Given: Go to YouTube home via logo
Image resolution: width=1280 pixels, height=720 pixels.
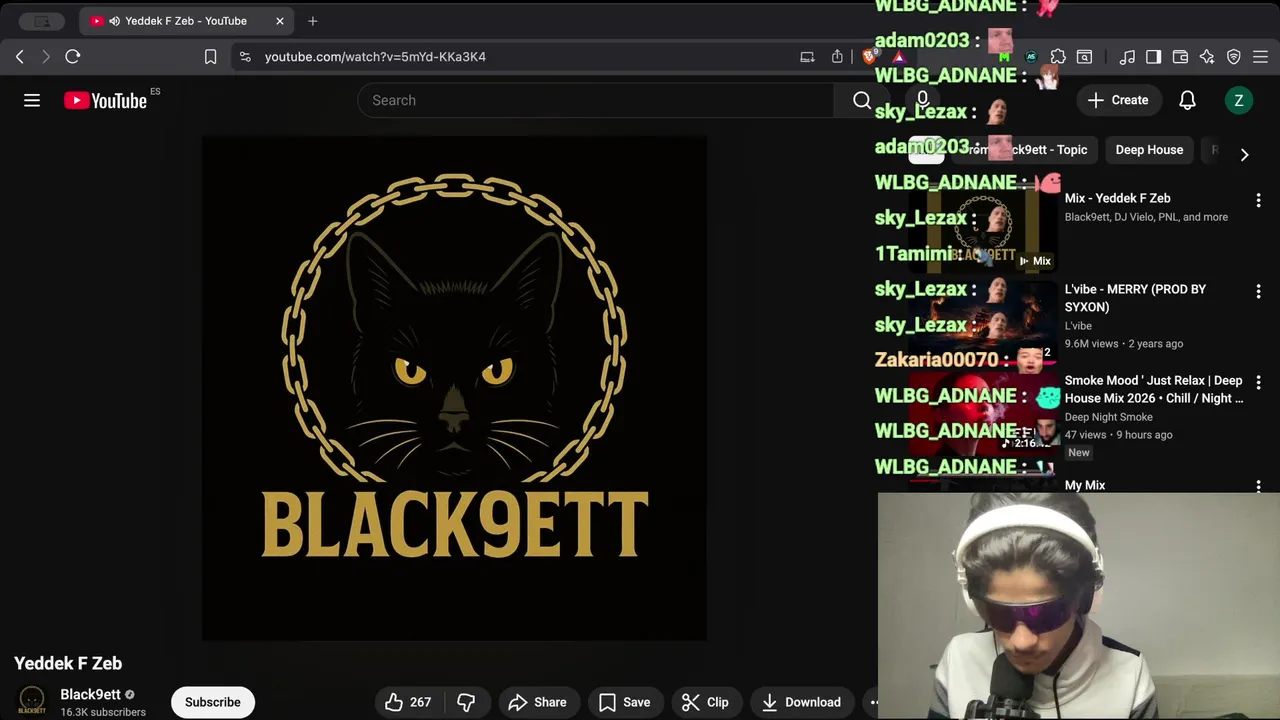Looking at the screenshot, I should 106,100.
